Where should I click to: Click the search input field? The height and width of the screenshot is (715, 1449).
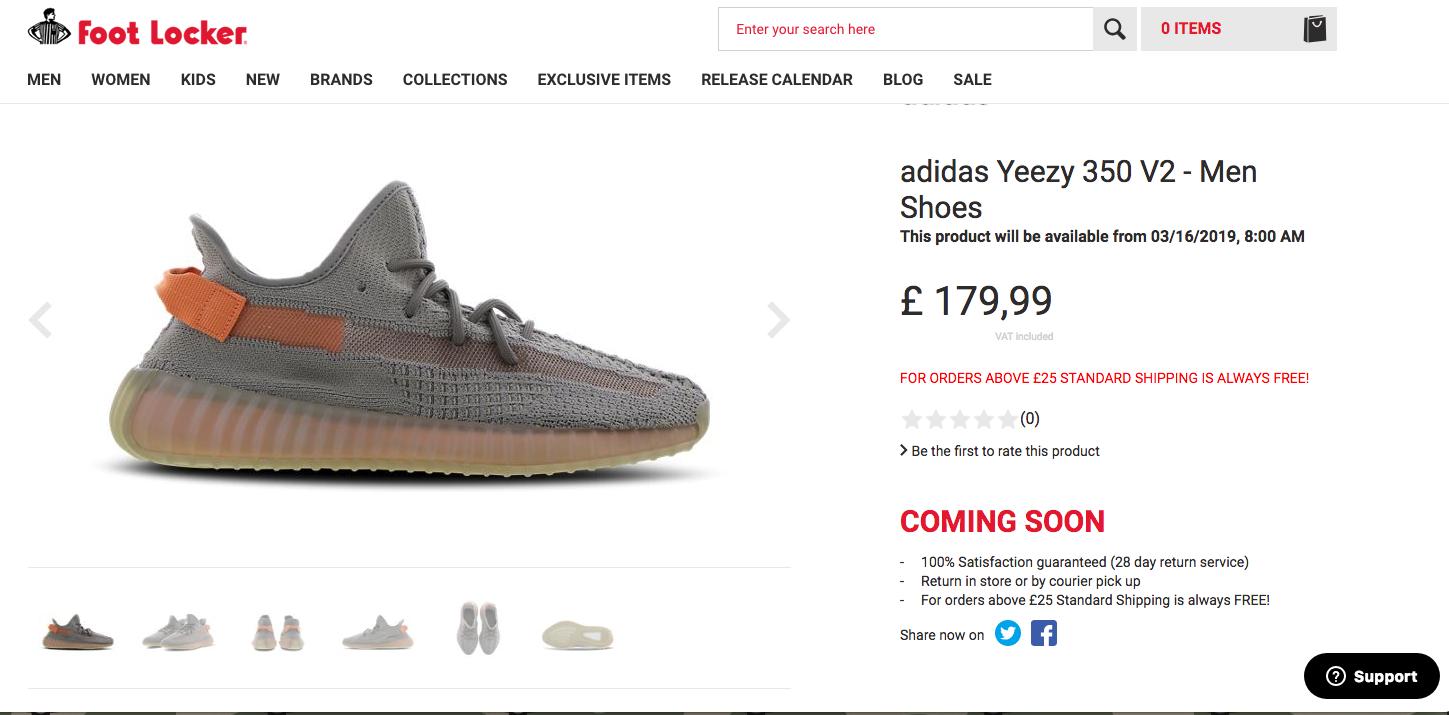(x=906, y=29)
